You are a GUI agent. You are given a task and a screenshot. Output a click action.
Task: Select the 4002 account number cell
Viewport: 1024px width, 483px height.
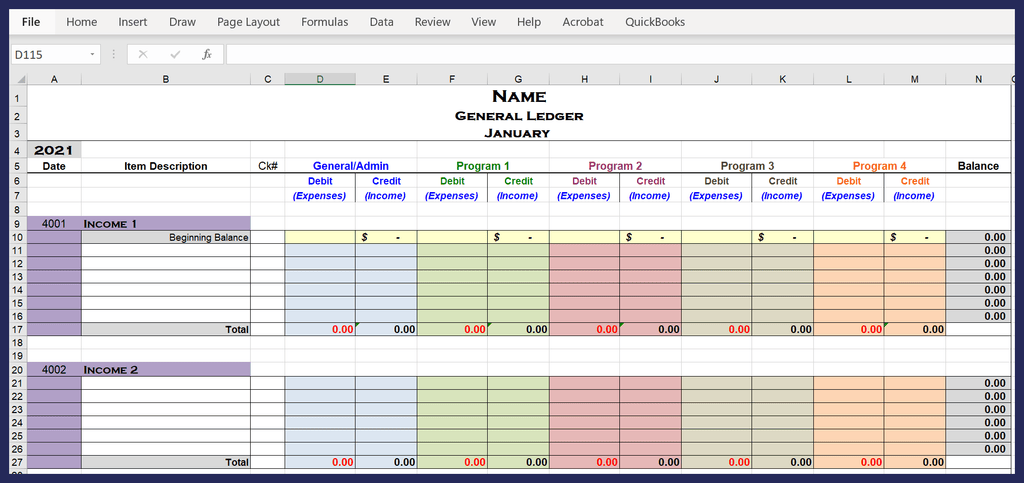(x=54, y=369)
